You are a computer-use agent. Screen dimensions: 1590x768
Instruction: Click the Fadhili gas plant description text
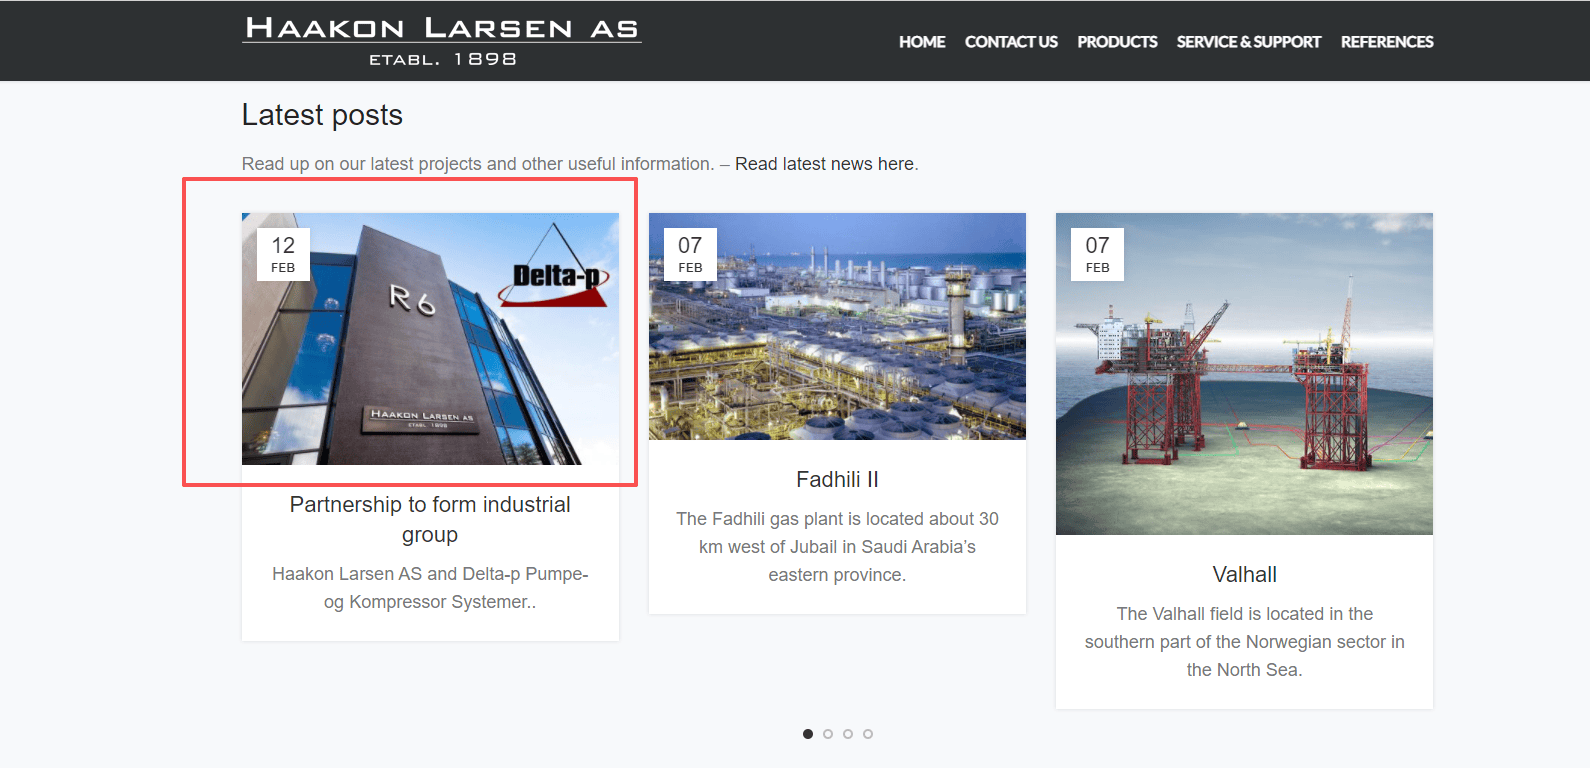(x=837, y=547)
